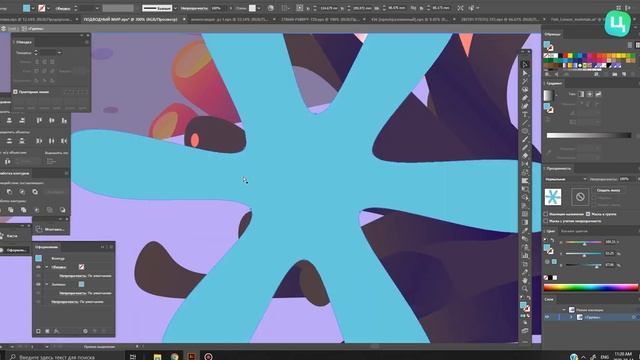Choose freeform gradient type in Градиент panel
Viewport: 640px width, 360px height.
click(x=598, y=94)
